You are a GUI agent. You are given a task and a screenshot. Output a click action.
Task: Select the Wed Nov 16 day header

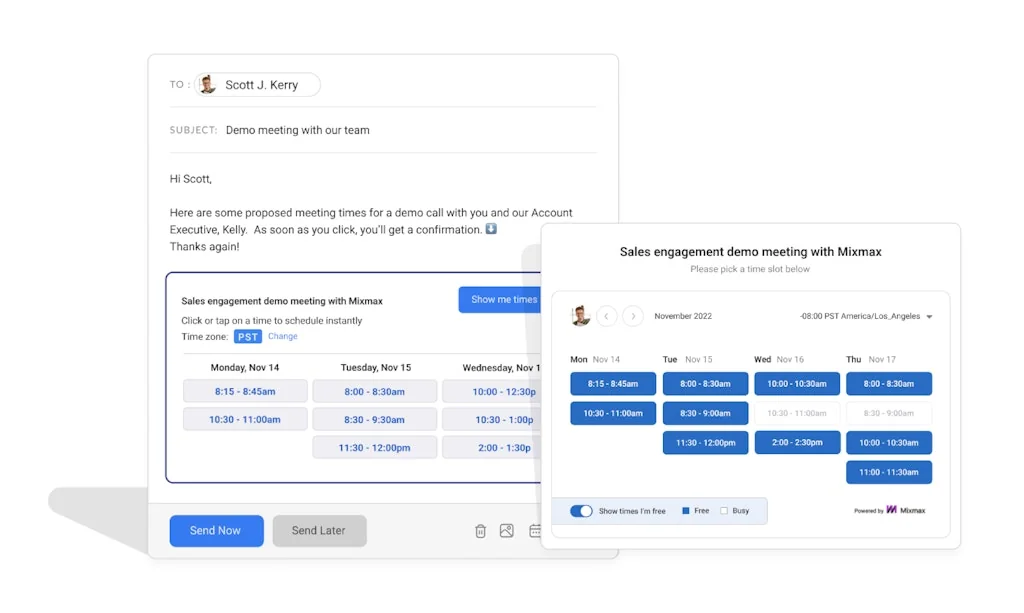point(780,359)
